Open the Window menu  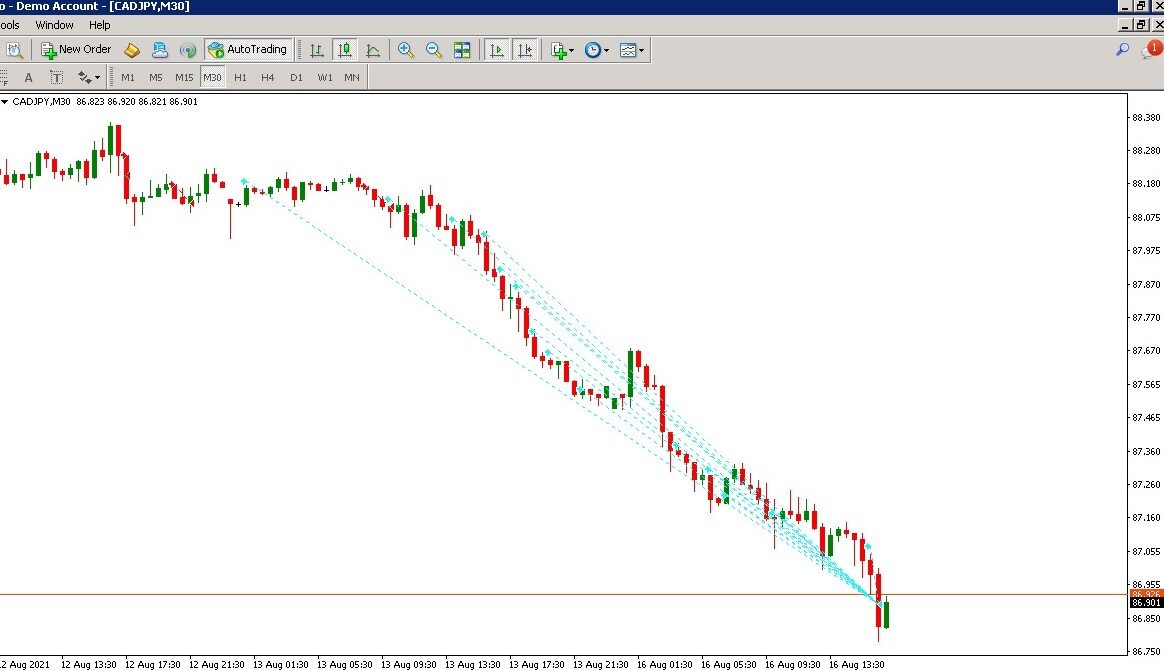pyautogui.click(x=54, y=25)
